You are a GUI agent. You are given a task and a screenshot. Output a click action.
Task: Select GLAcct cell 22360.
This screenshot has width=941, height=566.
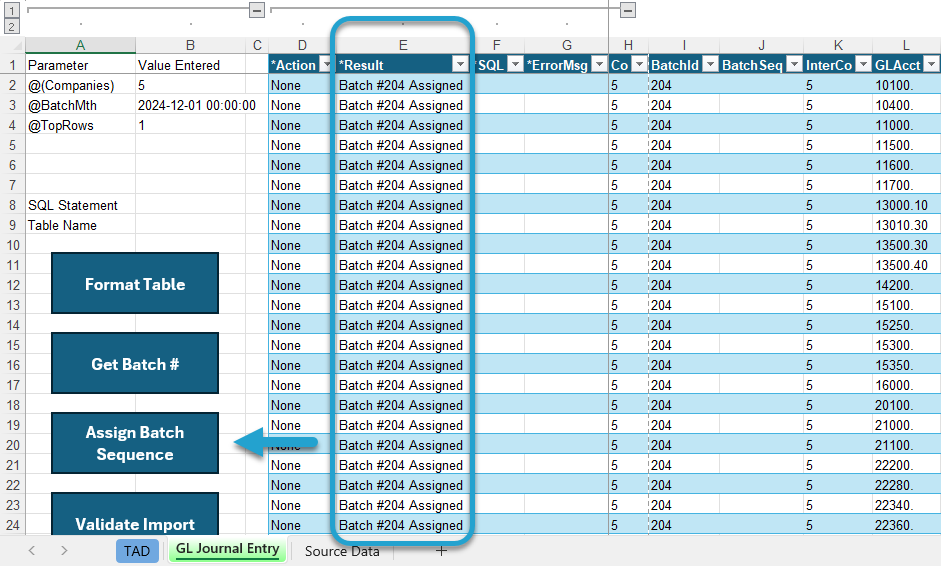click(906, 525)
